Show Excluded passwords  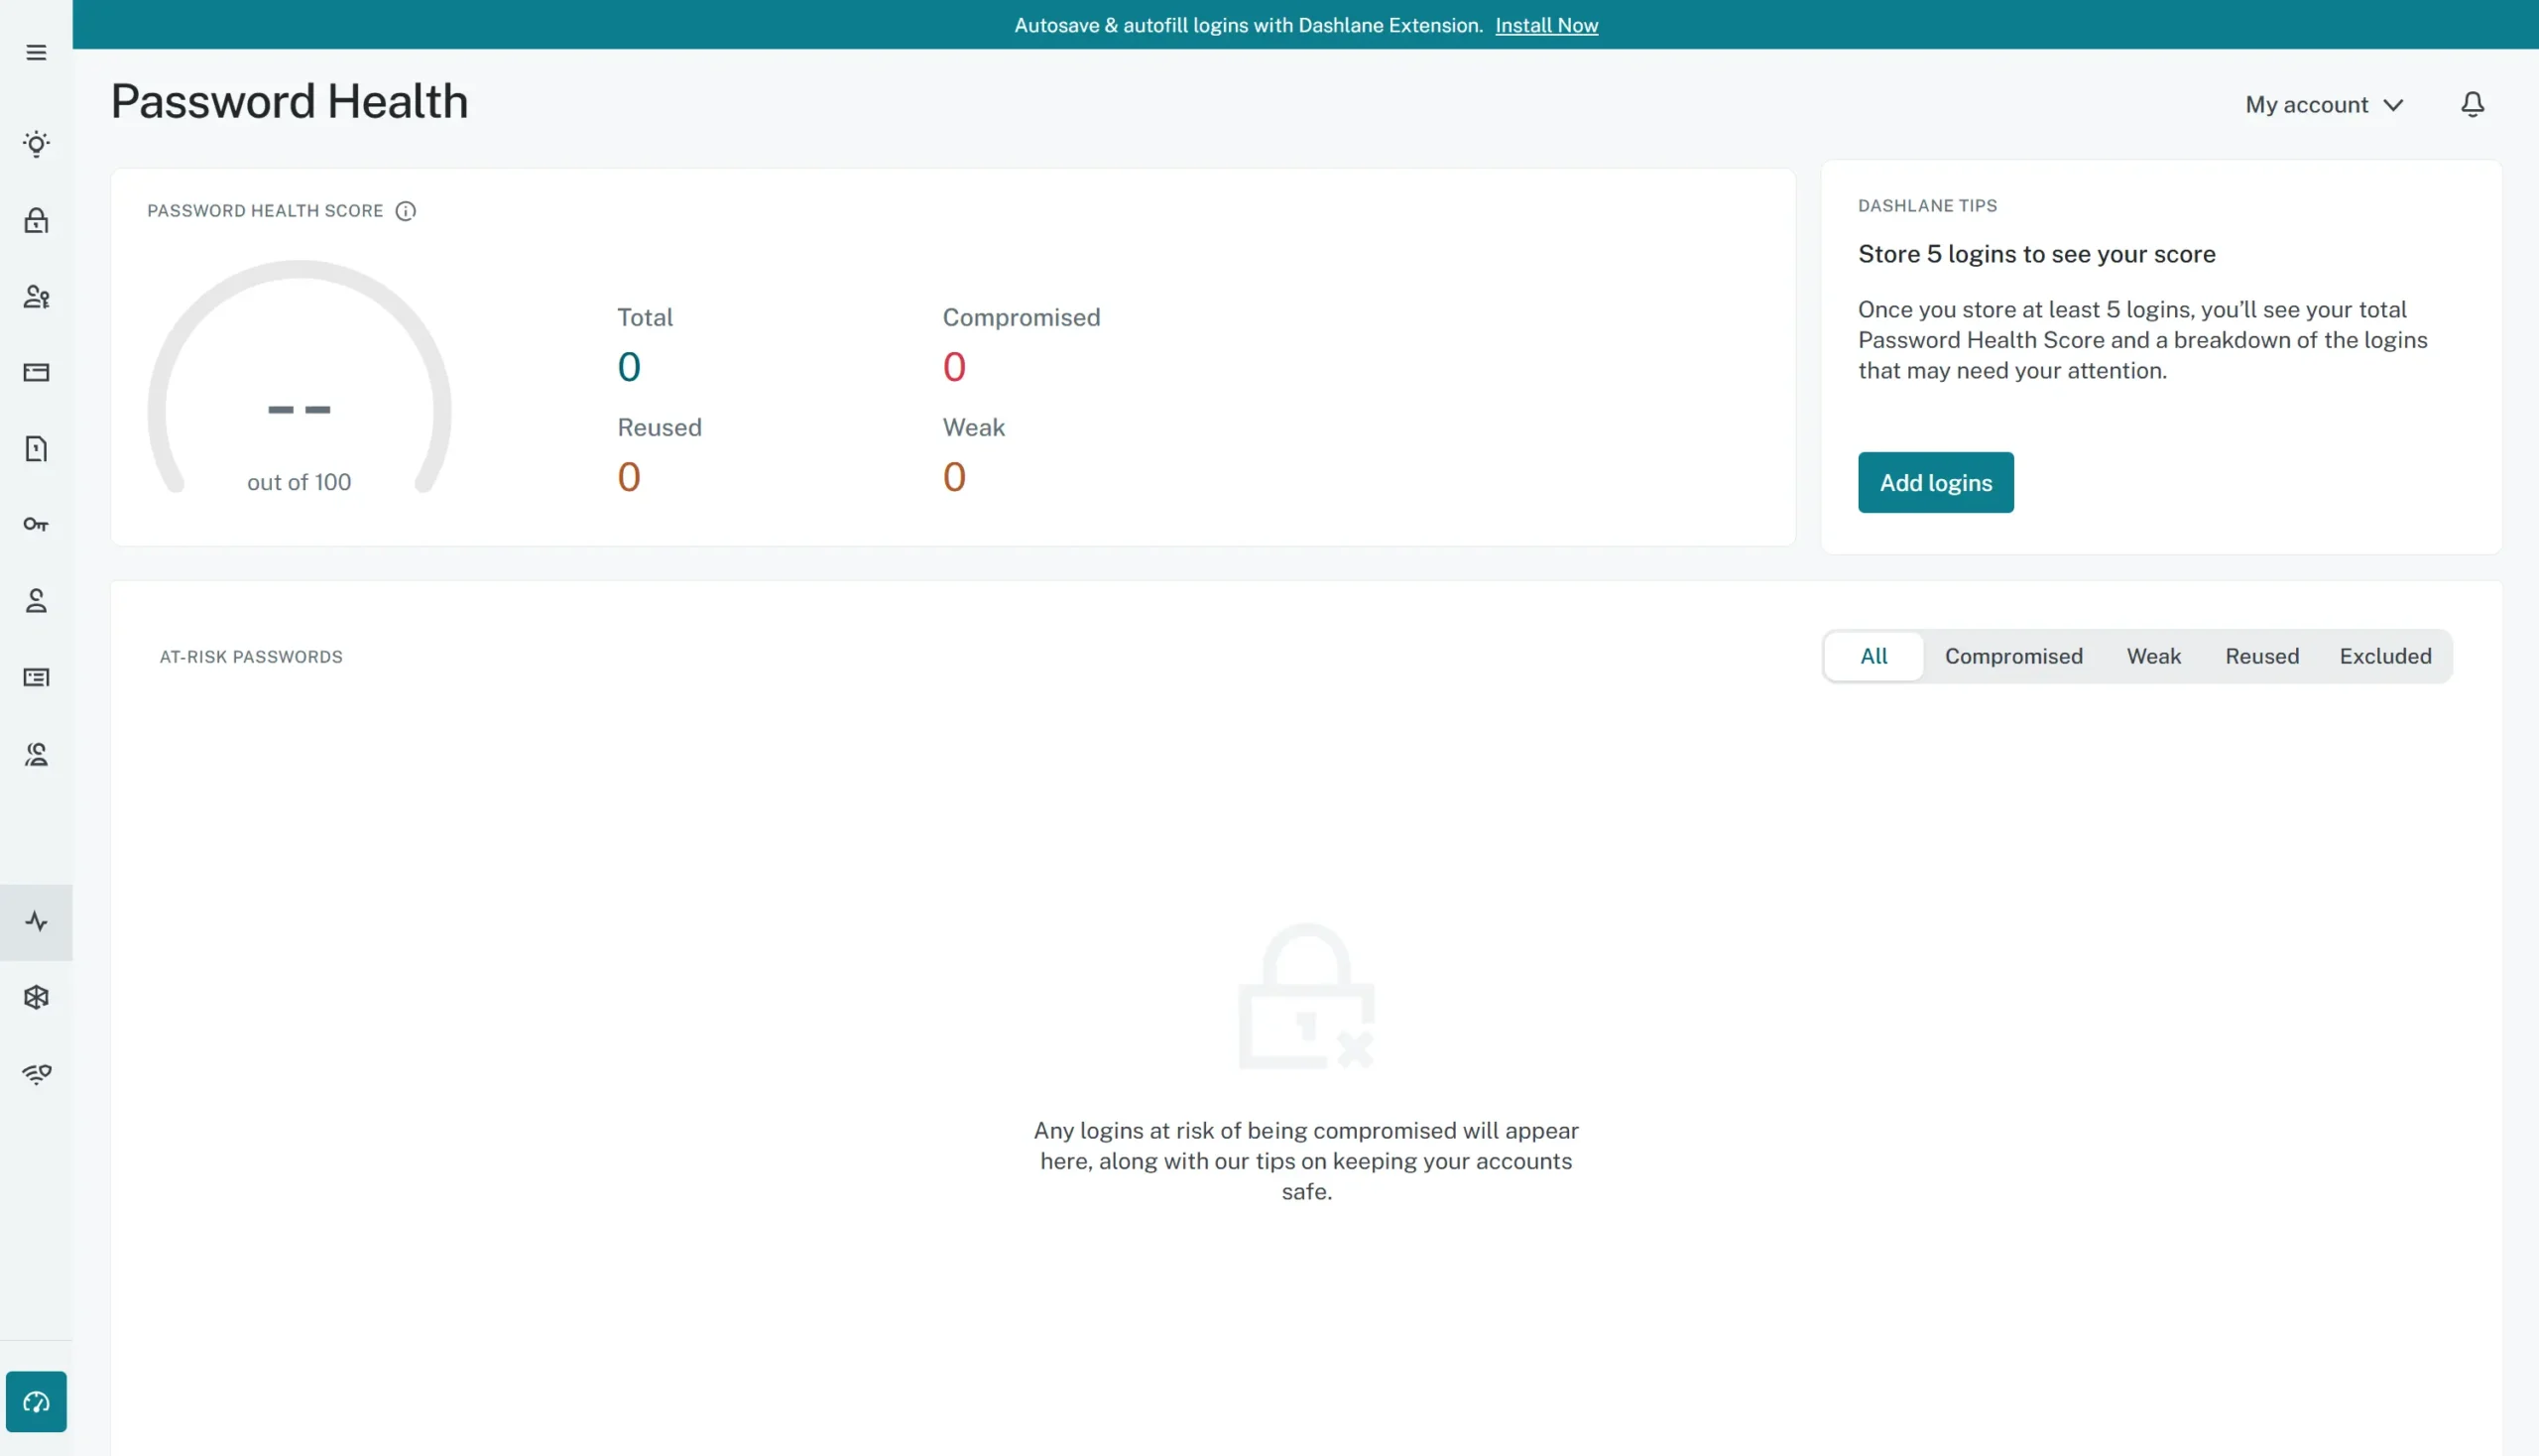2385,656
